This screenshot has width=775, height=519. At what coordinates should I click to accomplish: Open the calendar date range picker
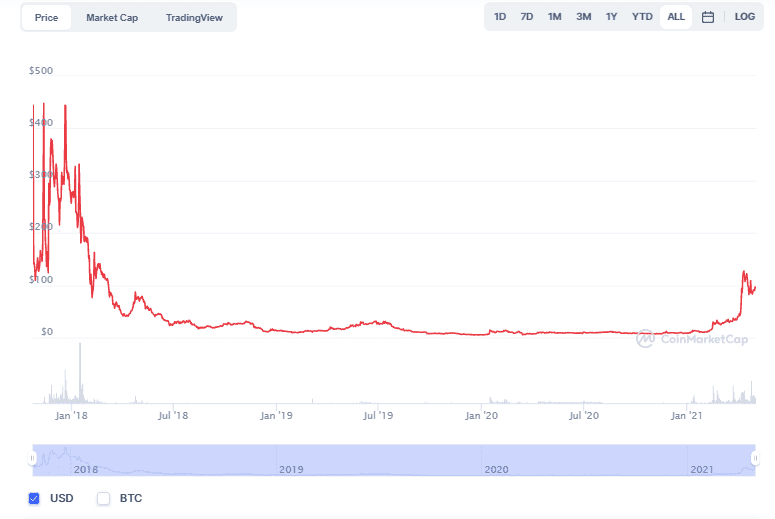tap(707, 17)
